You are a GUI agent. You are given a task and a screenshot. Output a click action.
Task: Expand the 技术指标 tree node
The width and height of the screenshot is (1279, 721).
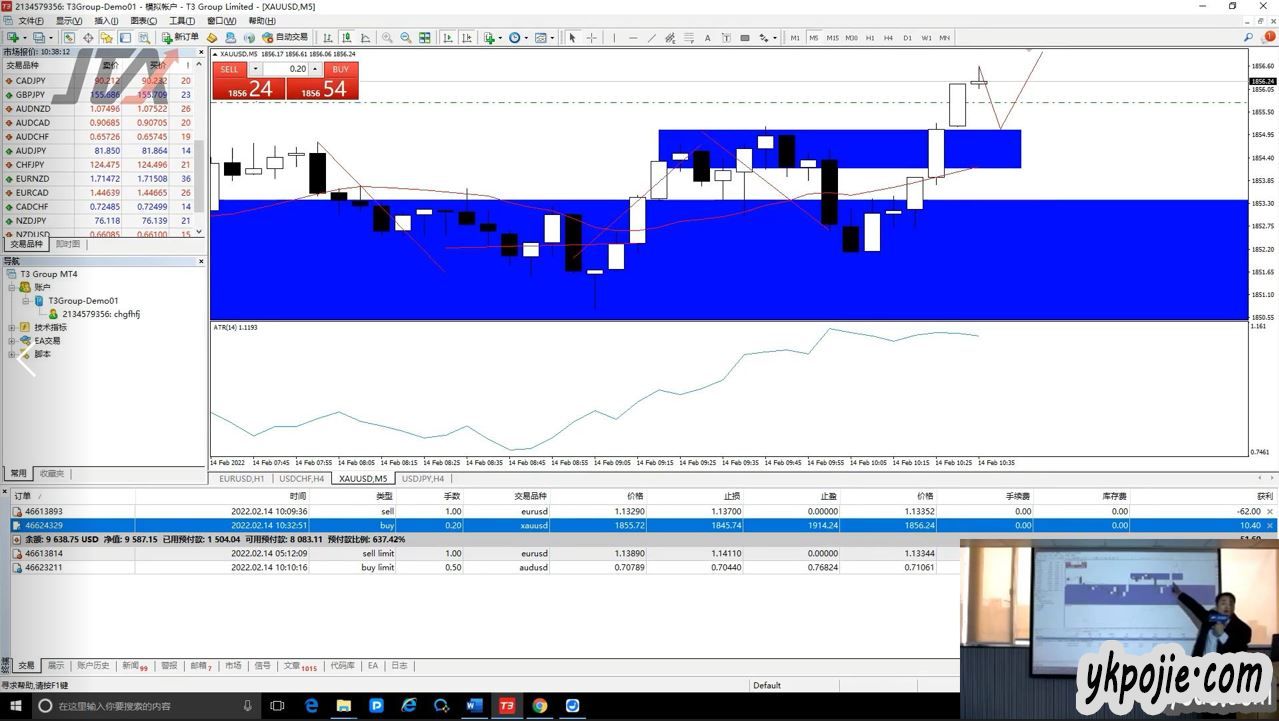click(12, 327)
